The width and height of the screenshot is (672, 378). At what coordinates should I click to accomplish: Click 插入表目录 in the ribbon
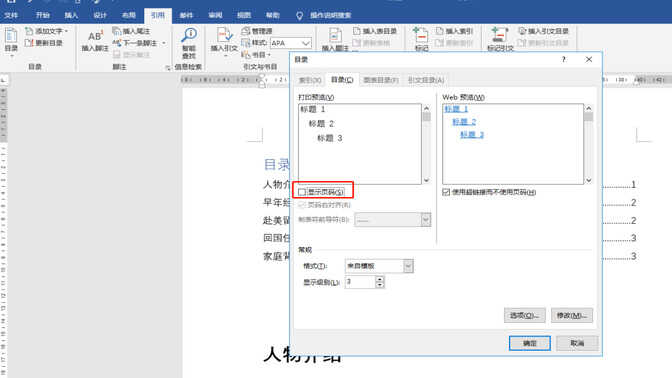(x=375, y=31)
